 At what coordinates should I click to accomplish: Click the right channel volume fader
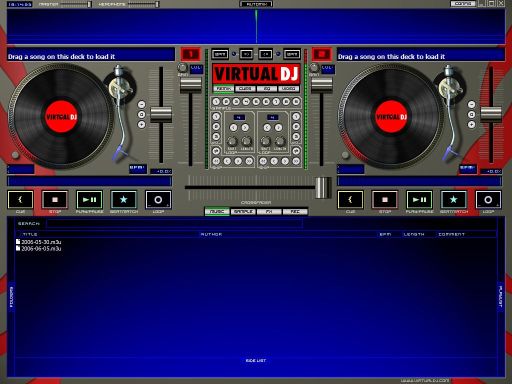click(x=322, y=85)
